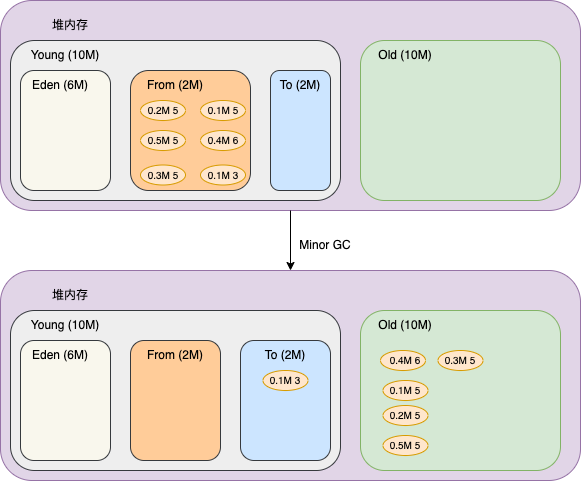Viewport: 581px width, 481px height.
Task: Click the upper Young (10M) label
Action: click(65, 55)
